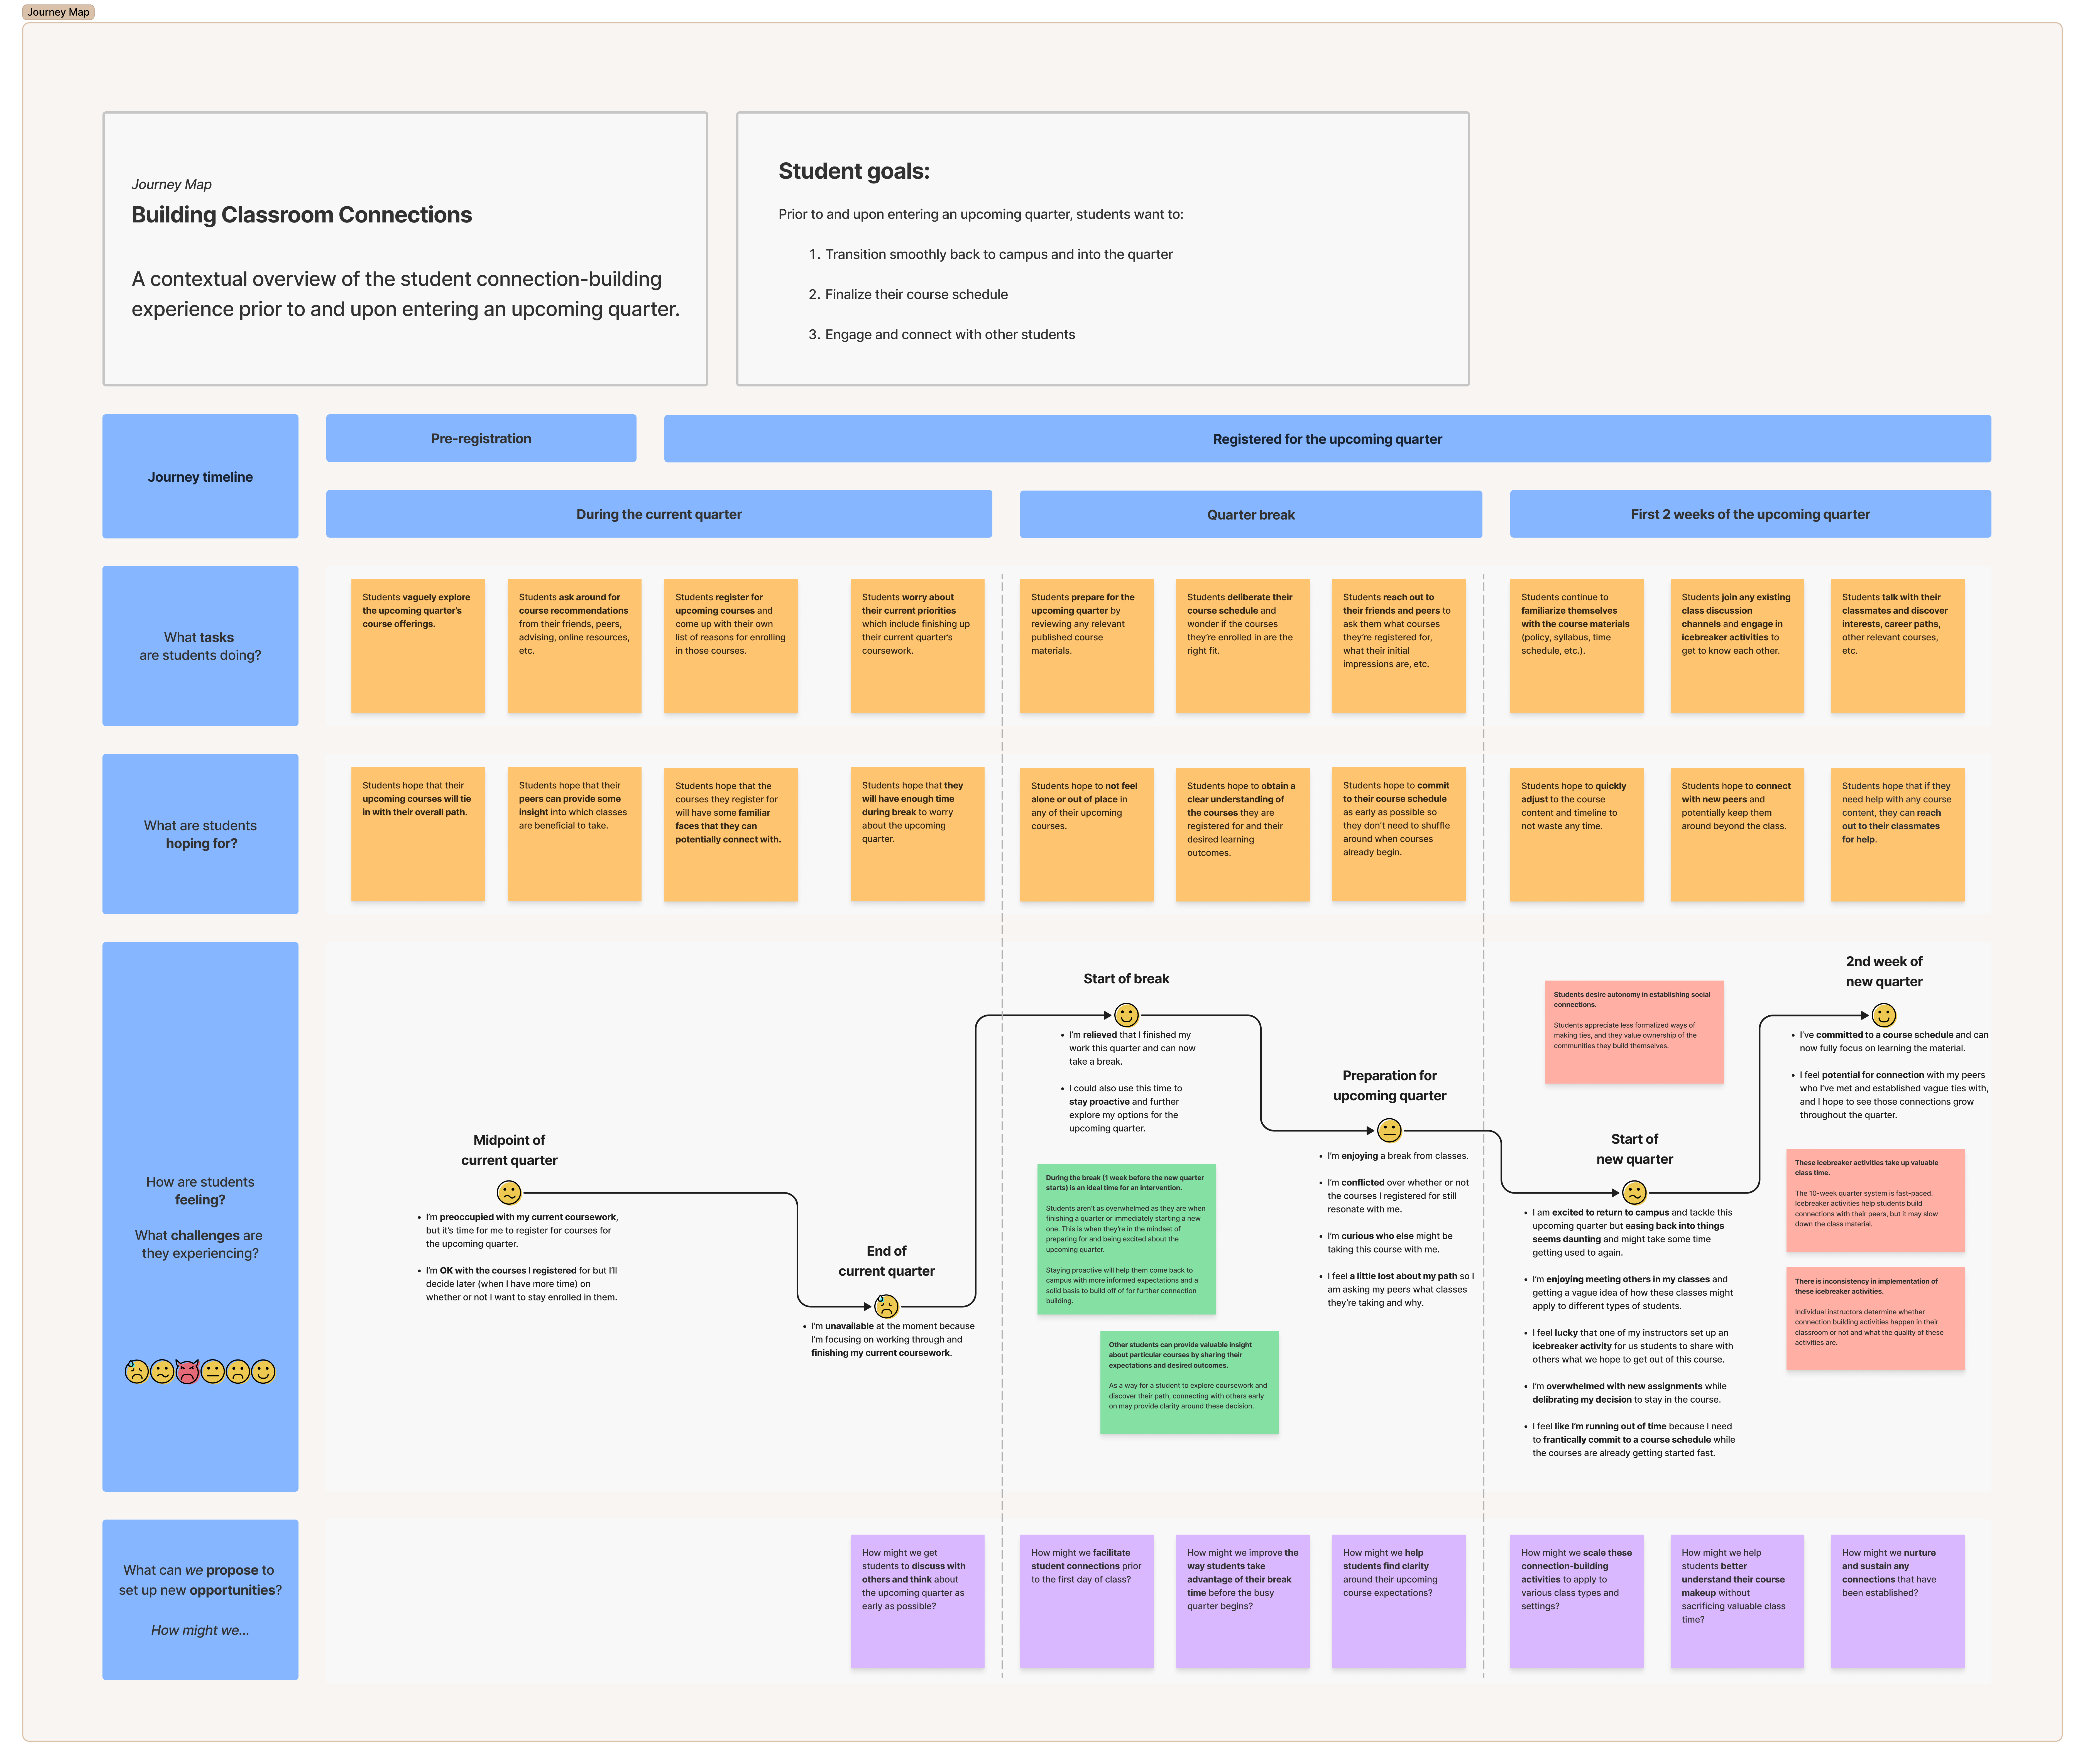Select purple sticky 'scale these connection-building activities'

[1577, 1601]
